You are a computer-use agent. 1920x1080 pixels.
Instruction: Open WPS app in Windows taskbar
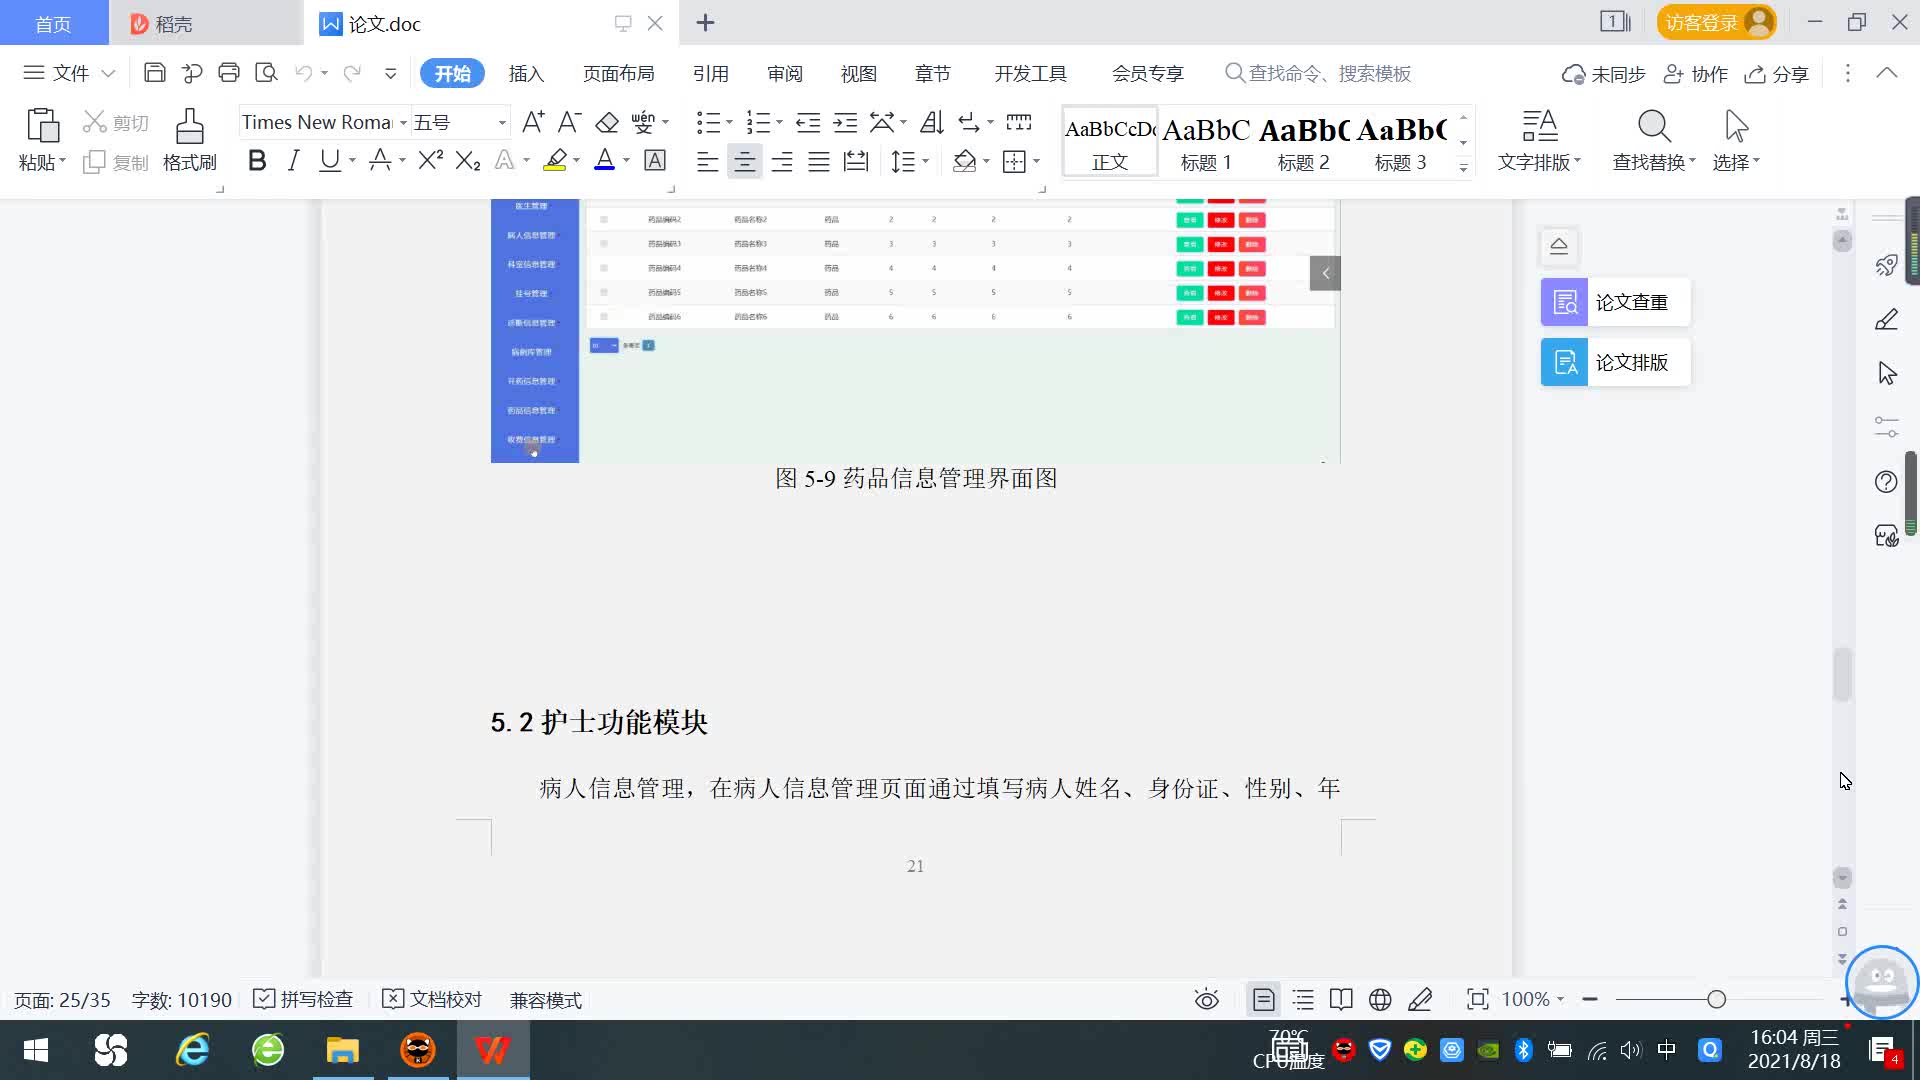pyautogui.click(x=492, y=1050)
